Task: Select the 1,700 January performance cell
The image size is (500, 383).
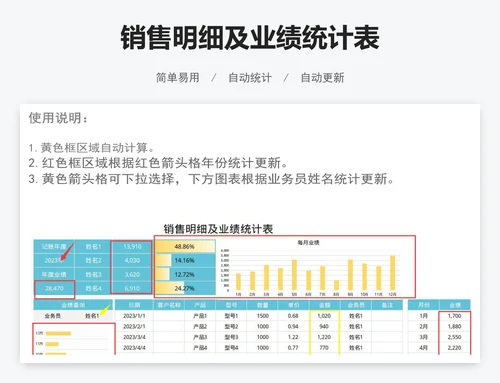Action: 455,316
